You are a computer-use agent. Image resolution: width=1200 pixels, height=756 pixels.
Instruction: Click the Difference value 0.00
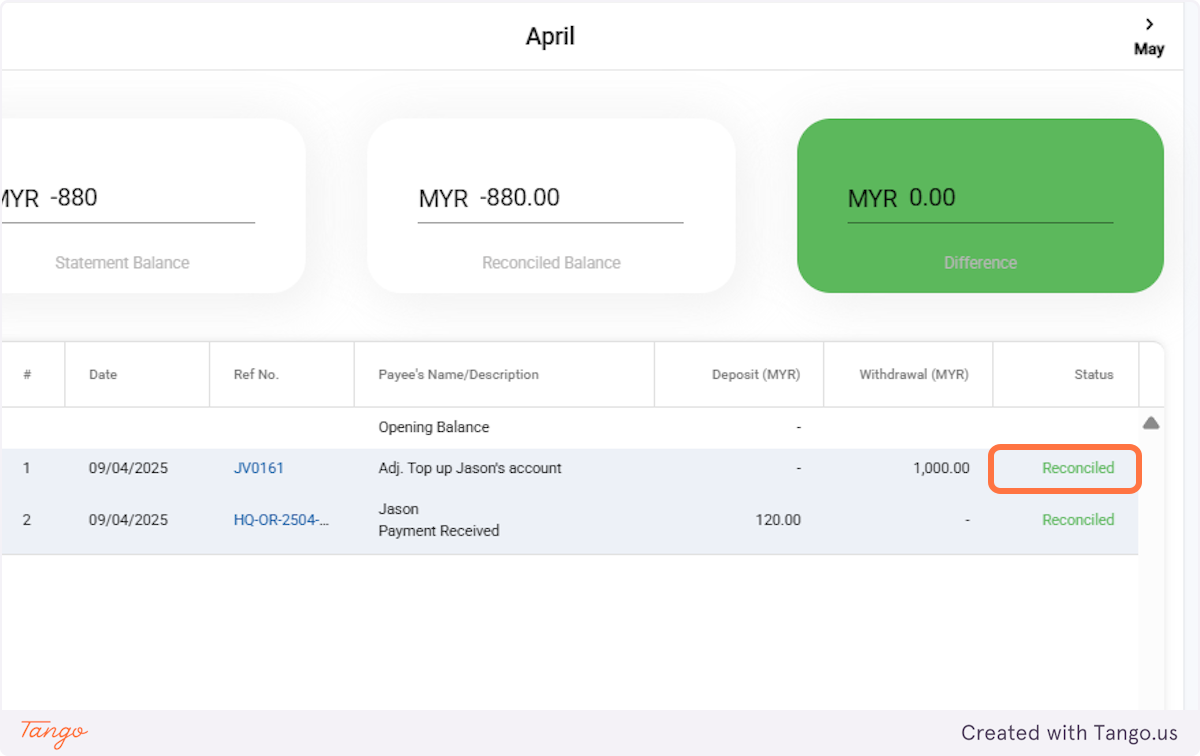(x=932, y=198)
